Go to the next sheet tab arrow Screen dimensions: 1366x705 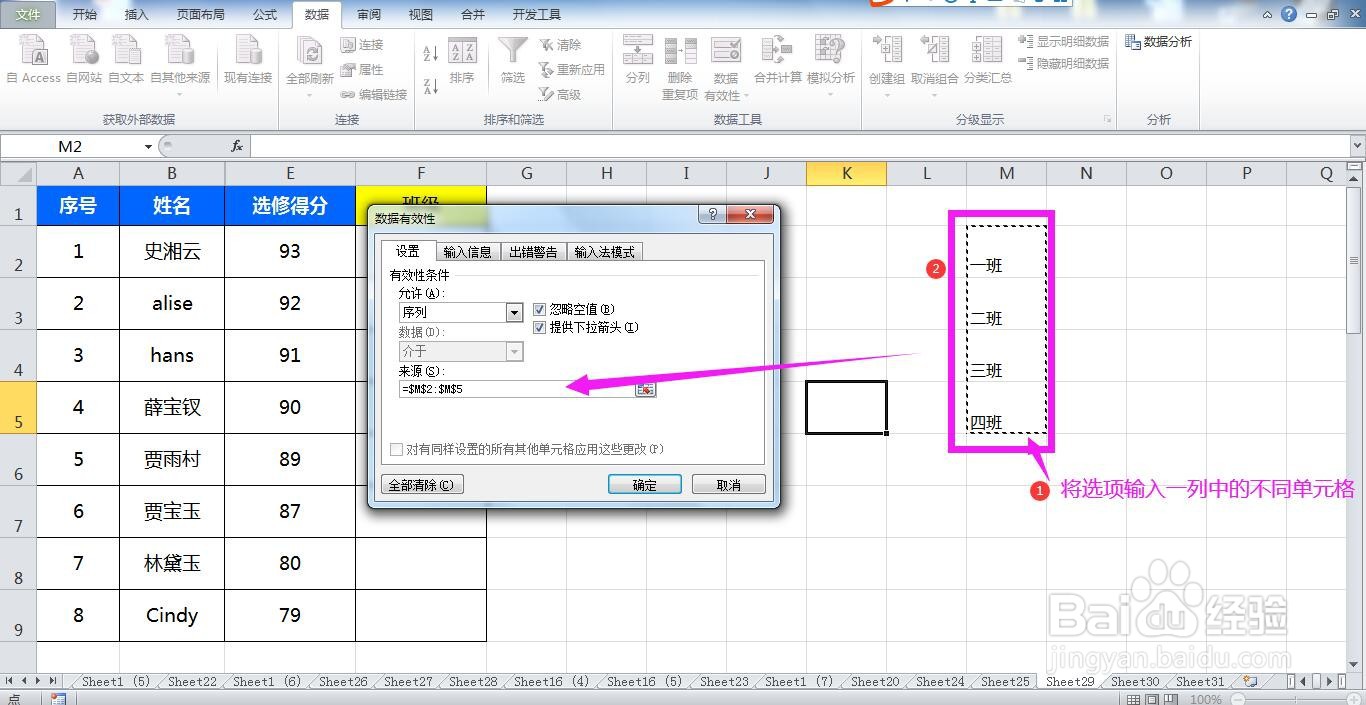[38, 681]
